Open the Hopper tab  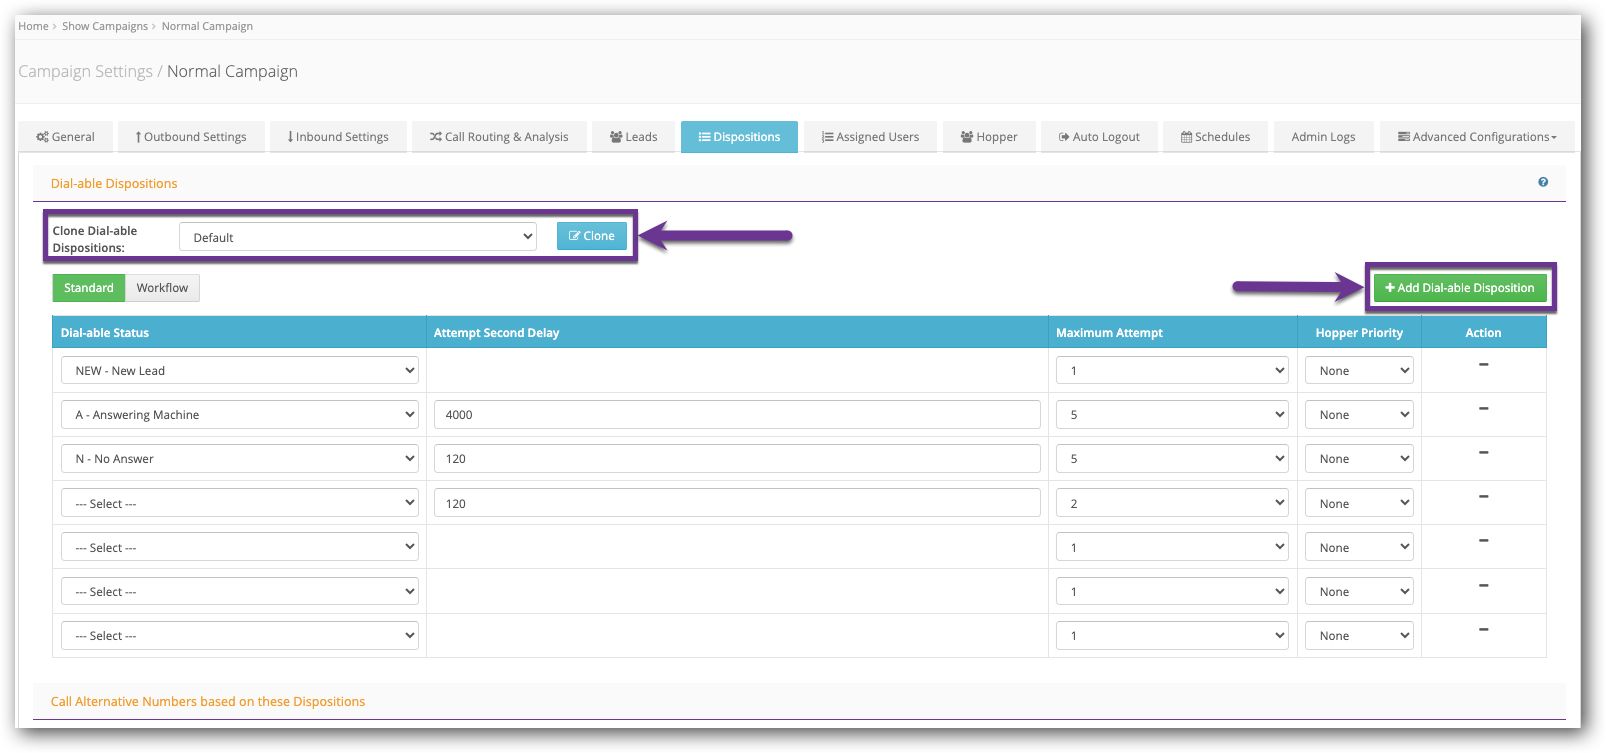click(989, 137)
